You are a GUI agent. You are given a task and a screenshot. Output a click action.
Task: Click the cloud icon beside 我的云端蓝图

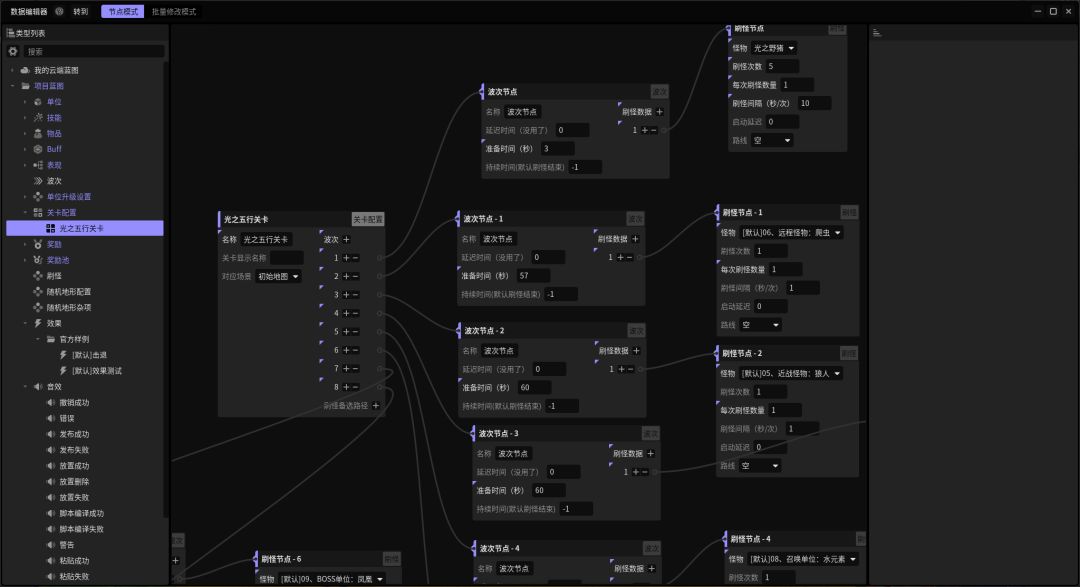(25, 70)
